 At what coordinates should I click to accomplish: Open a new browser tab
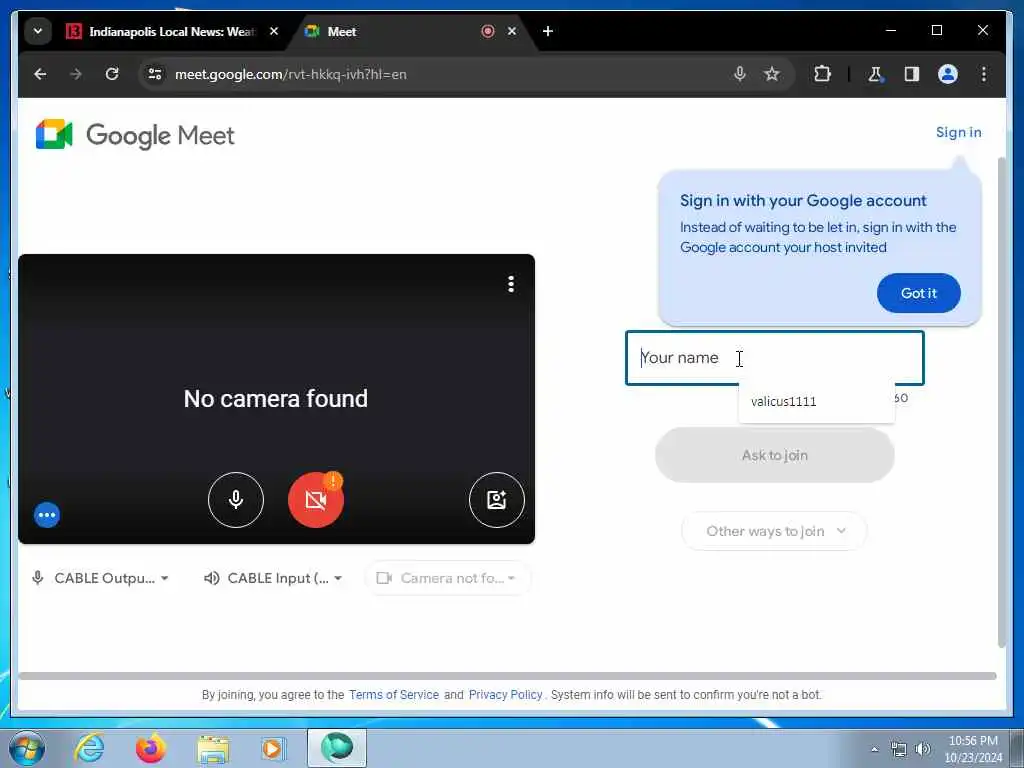548,31
